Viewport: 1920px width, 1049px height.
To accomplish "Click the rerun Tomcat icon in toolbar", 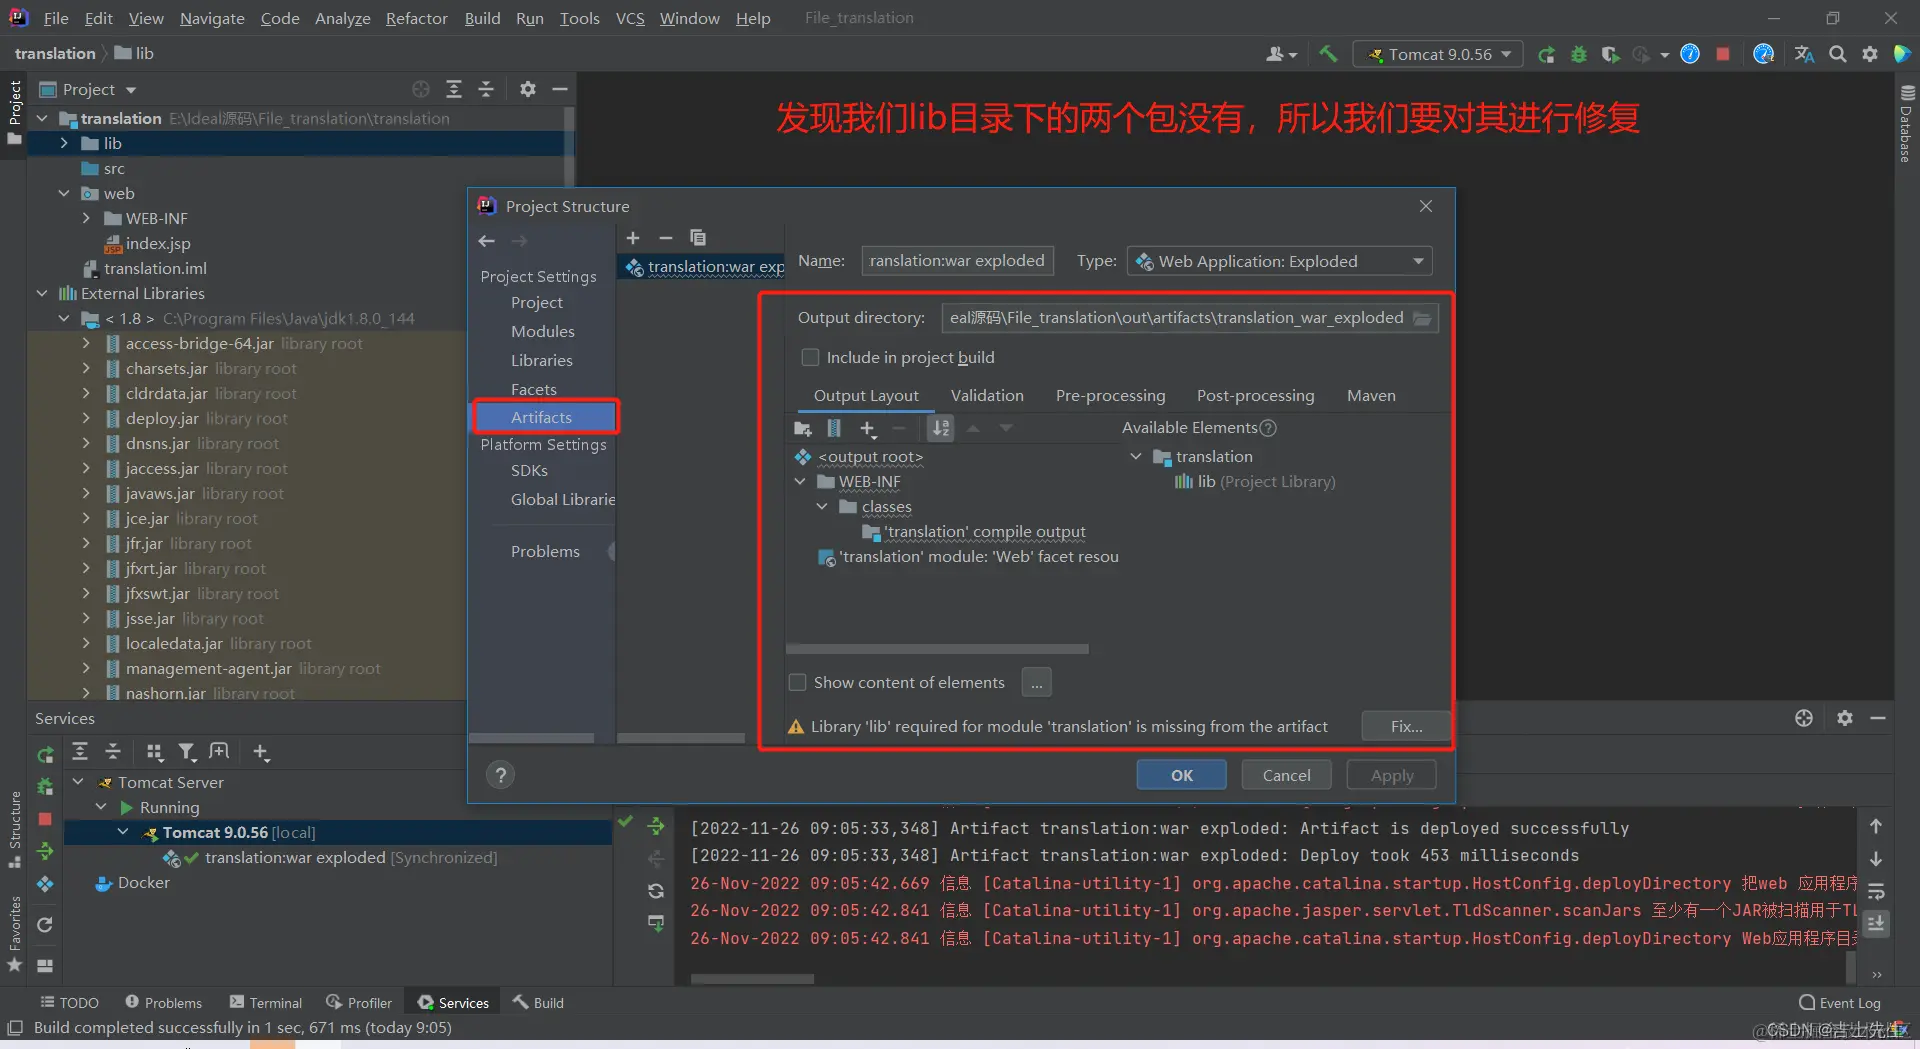I will point(1546,54).
